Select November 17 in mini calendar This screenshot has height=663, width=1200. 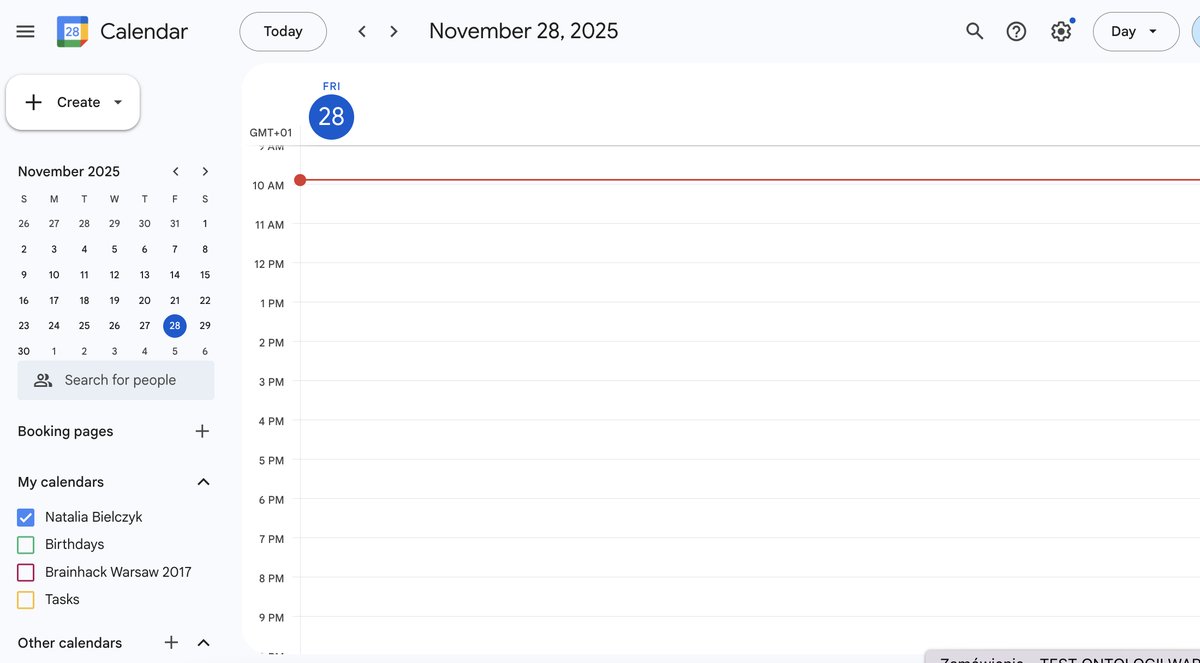tap(54, 300)
